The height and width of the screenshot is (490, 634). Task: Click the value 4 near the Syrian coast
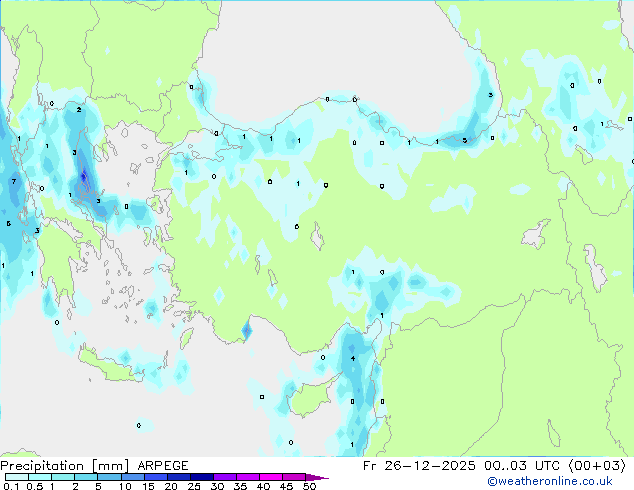(352, 358)
